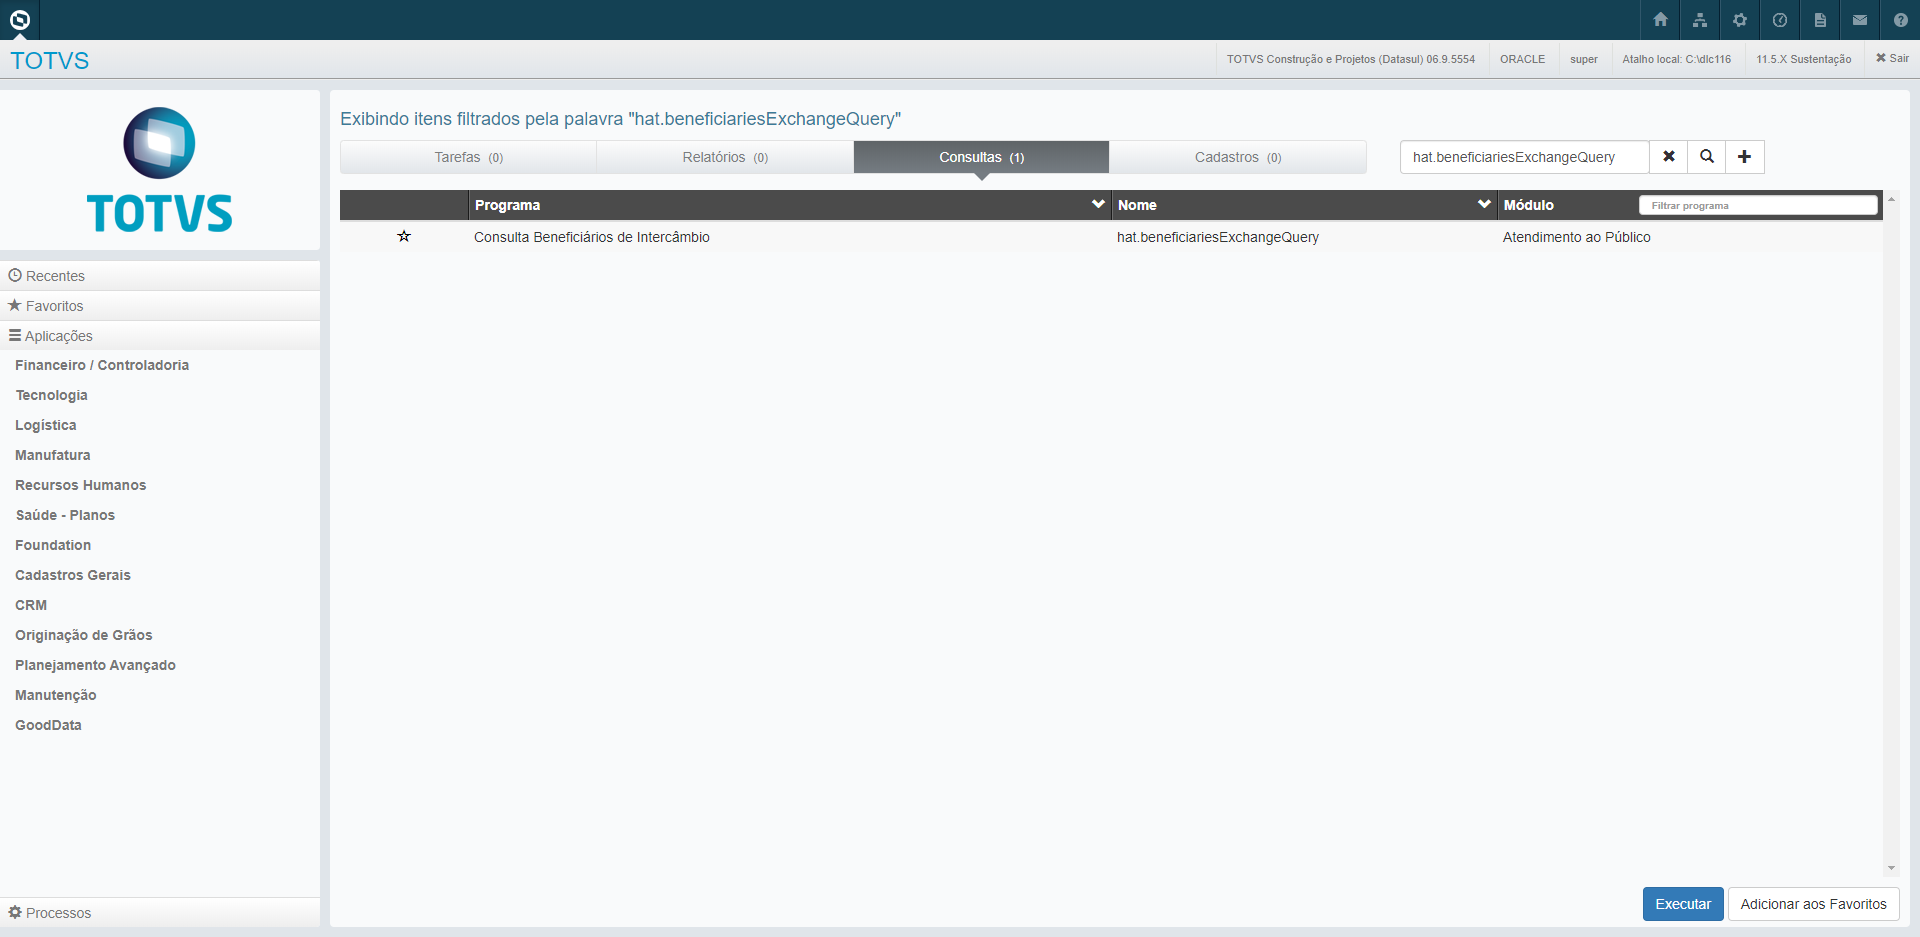Open the Foundation application group
Image resolution: width=1920 pixels, height=937 pixels.
point(53,545)
